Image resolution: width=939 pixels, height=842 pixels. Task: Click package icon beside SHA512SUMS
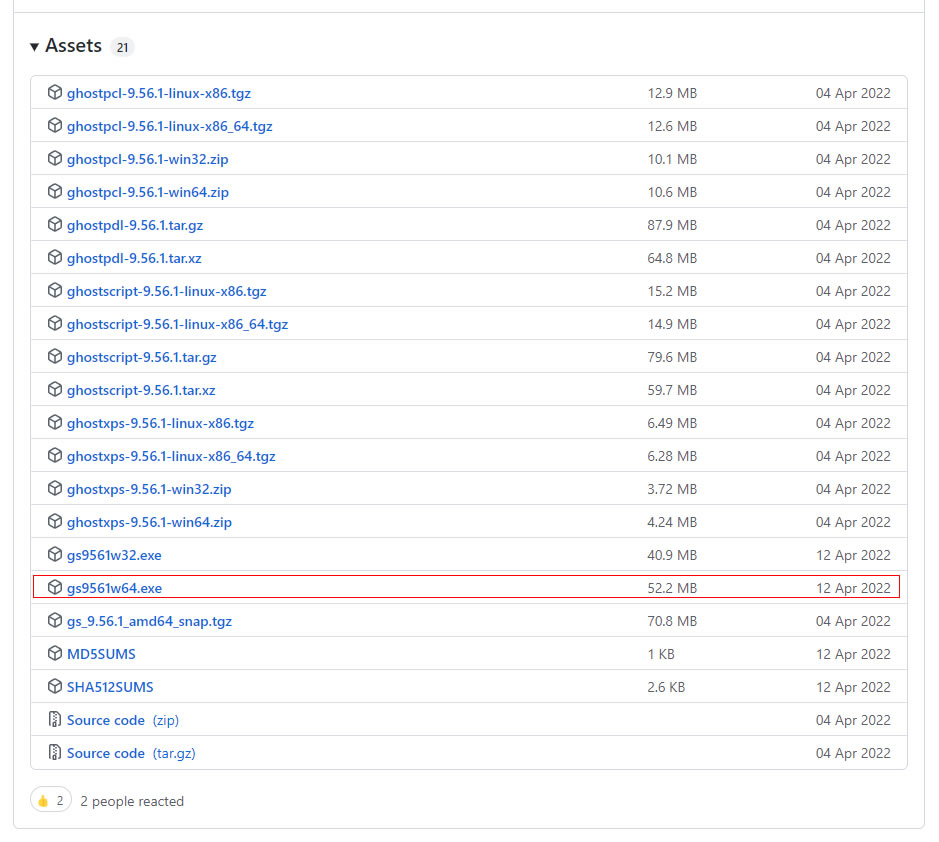pos(55,687)
